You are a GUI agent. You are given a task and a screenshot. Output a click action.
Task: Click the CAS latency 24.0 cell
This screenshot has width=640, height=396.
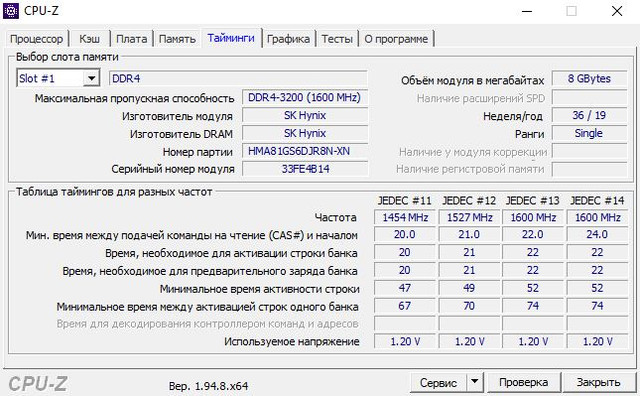pyautogui.click(x=598, y=235)
